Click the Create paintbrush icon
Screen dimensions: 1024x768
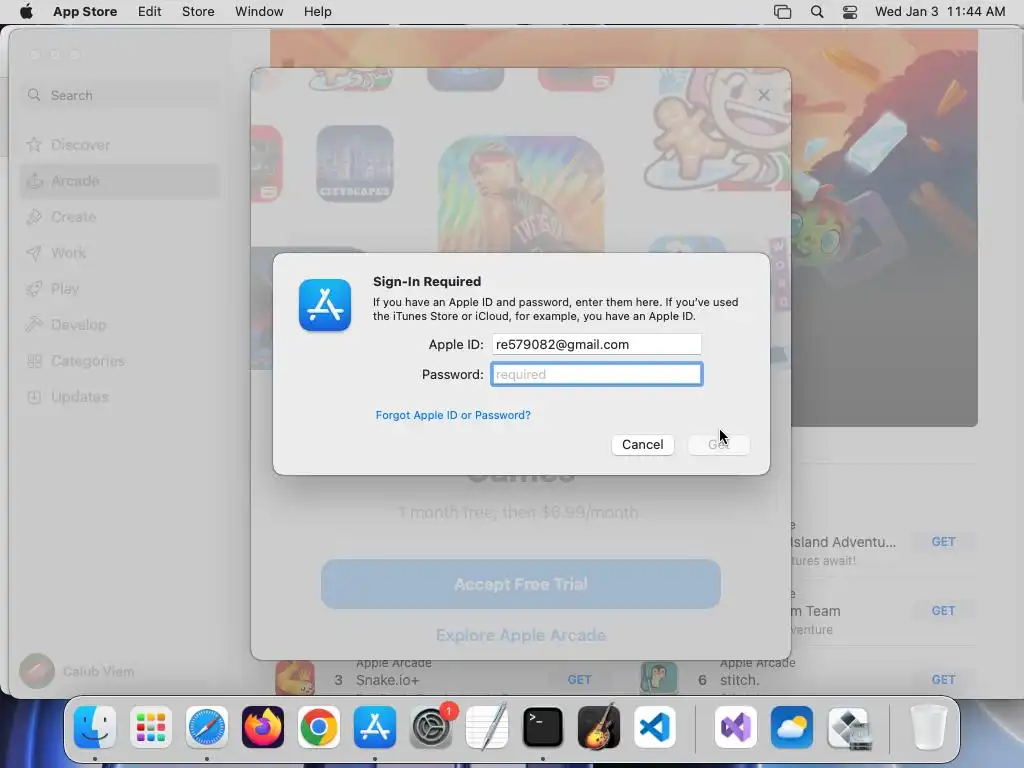[34, 217]
